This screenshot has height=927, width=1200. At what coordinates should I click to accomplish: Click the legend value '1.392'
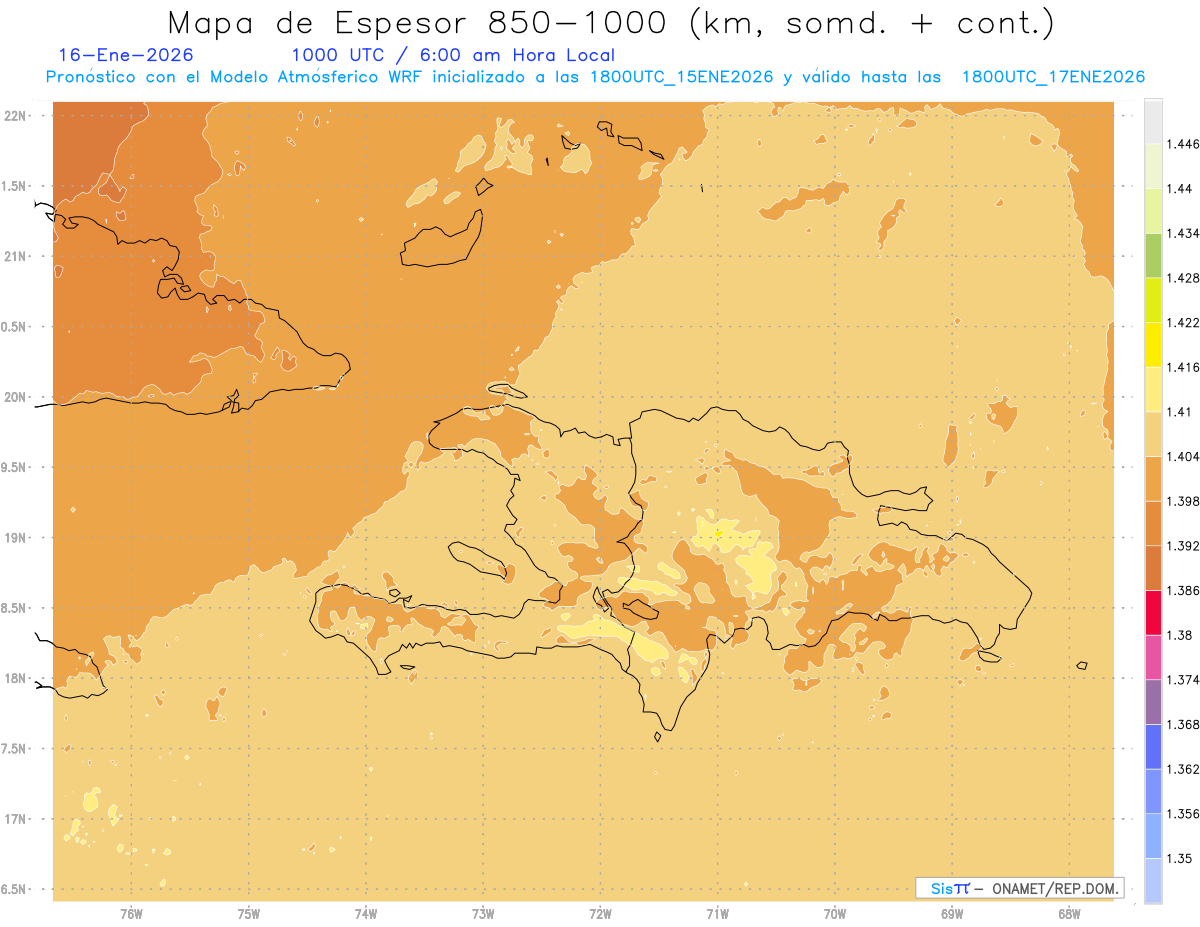click(1183, 546)
